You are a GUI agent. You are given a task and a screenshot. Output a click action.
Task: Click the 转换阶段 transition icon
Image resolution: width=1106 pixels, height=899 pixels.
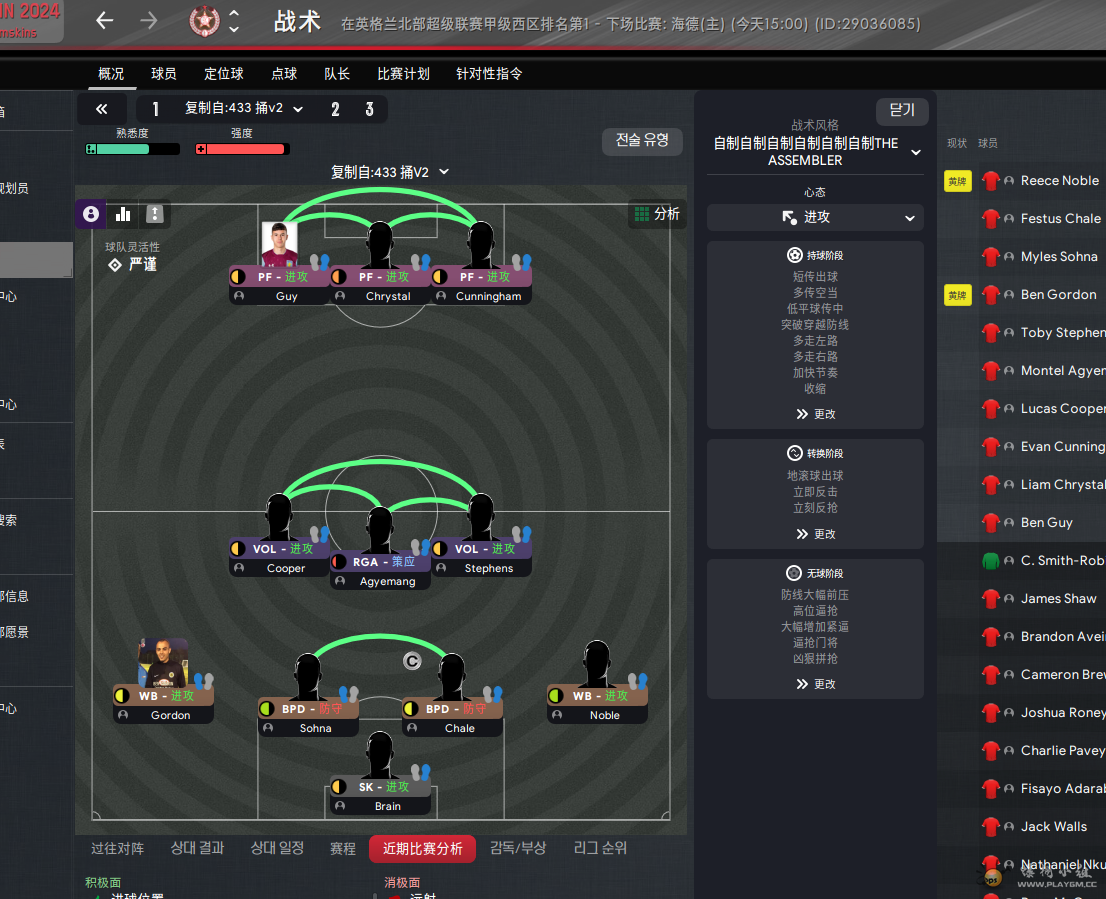794,453
